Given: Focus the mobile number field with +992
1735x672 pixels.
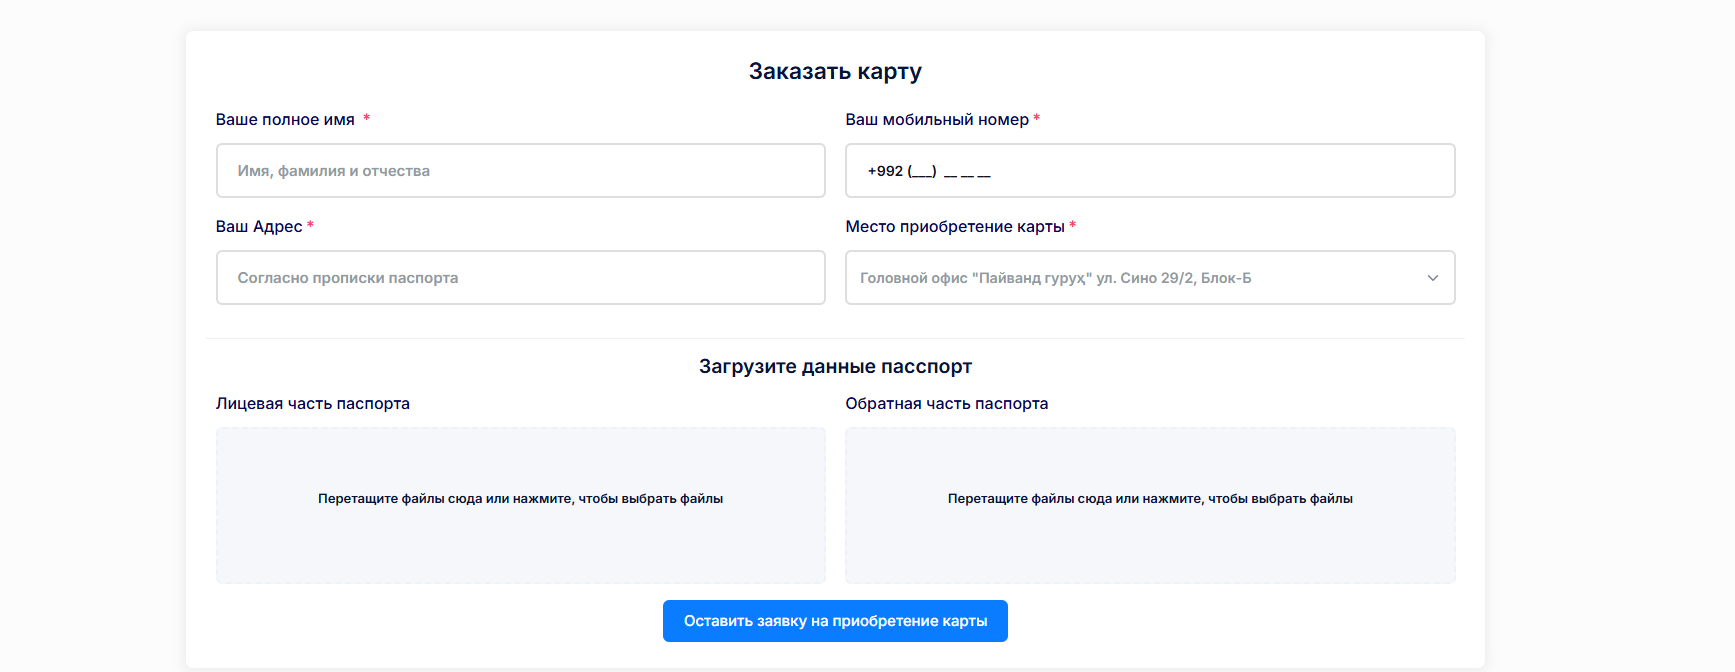Looking at the screenshot, I should pyautogui.click(x=1150, y=171).
